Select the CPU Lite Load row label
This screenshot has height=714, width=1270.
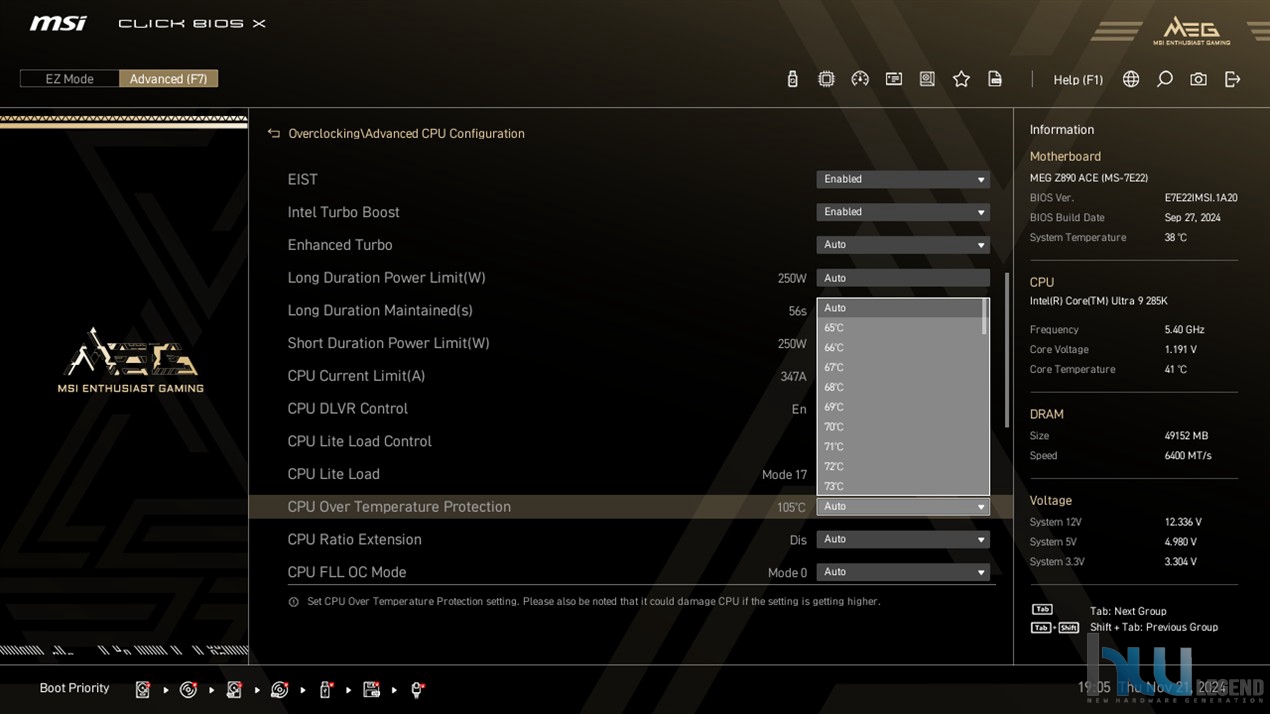click(333, 474)
